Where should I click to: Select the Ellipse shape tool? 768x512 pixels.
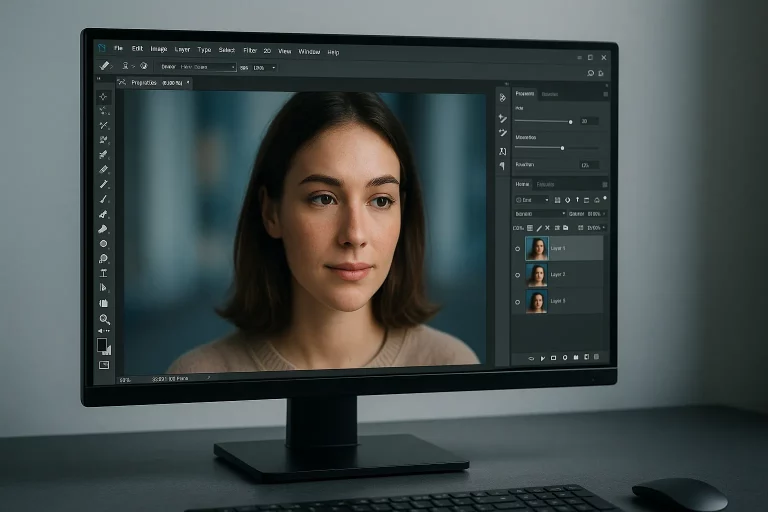[x=103, y=243]
